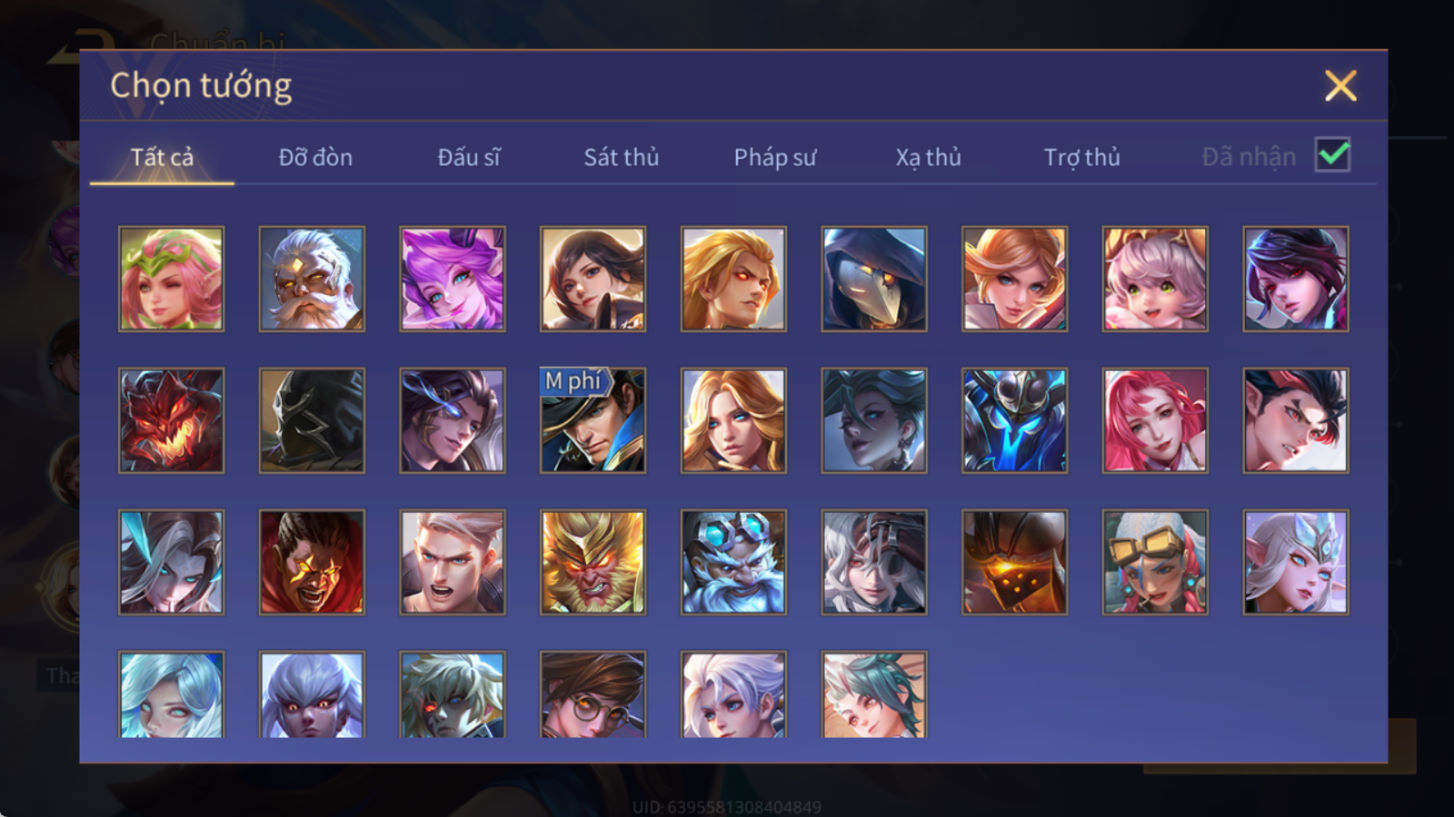Close the "Chọn tướng" dialog
The height and width of the screenshot is (817, 1454).
[x=1340, y=86]
